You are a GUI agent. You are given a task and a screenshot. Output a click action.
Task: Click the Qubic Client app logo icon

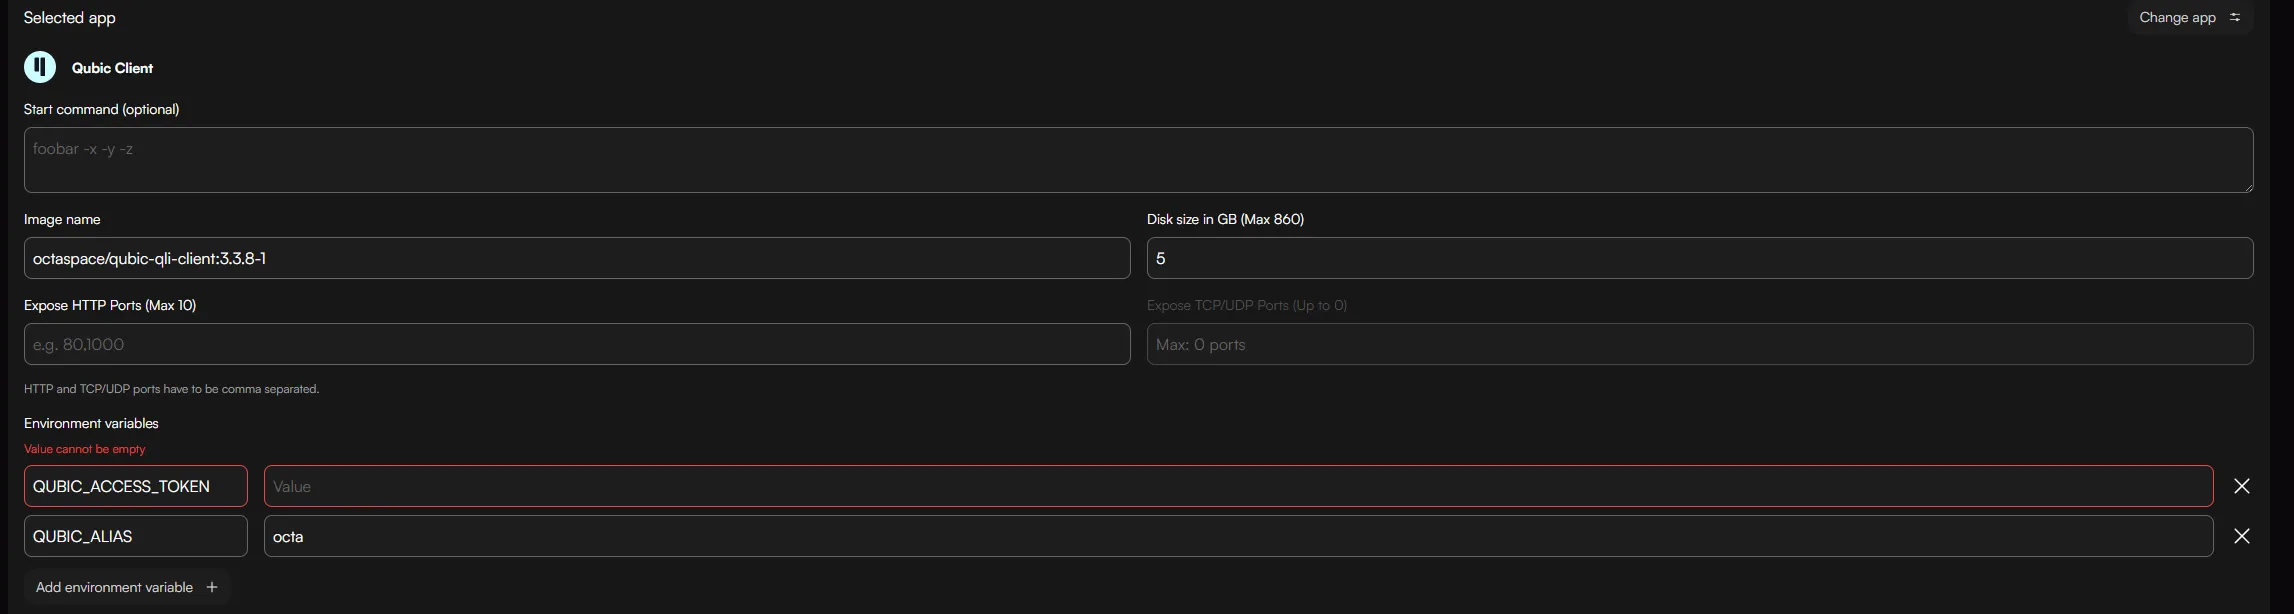click(x=40, y=67)
